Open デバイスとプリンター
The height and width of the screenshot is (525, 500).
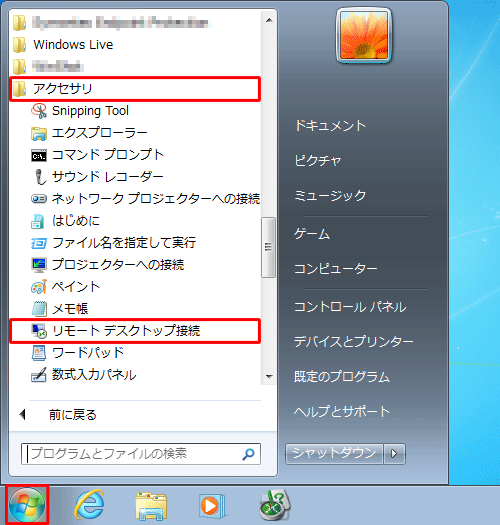tap(354, 342)
